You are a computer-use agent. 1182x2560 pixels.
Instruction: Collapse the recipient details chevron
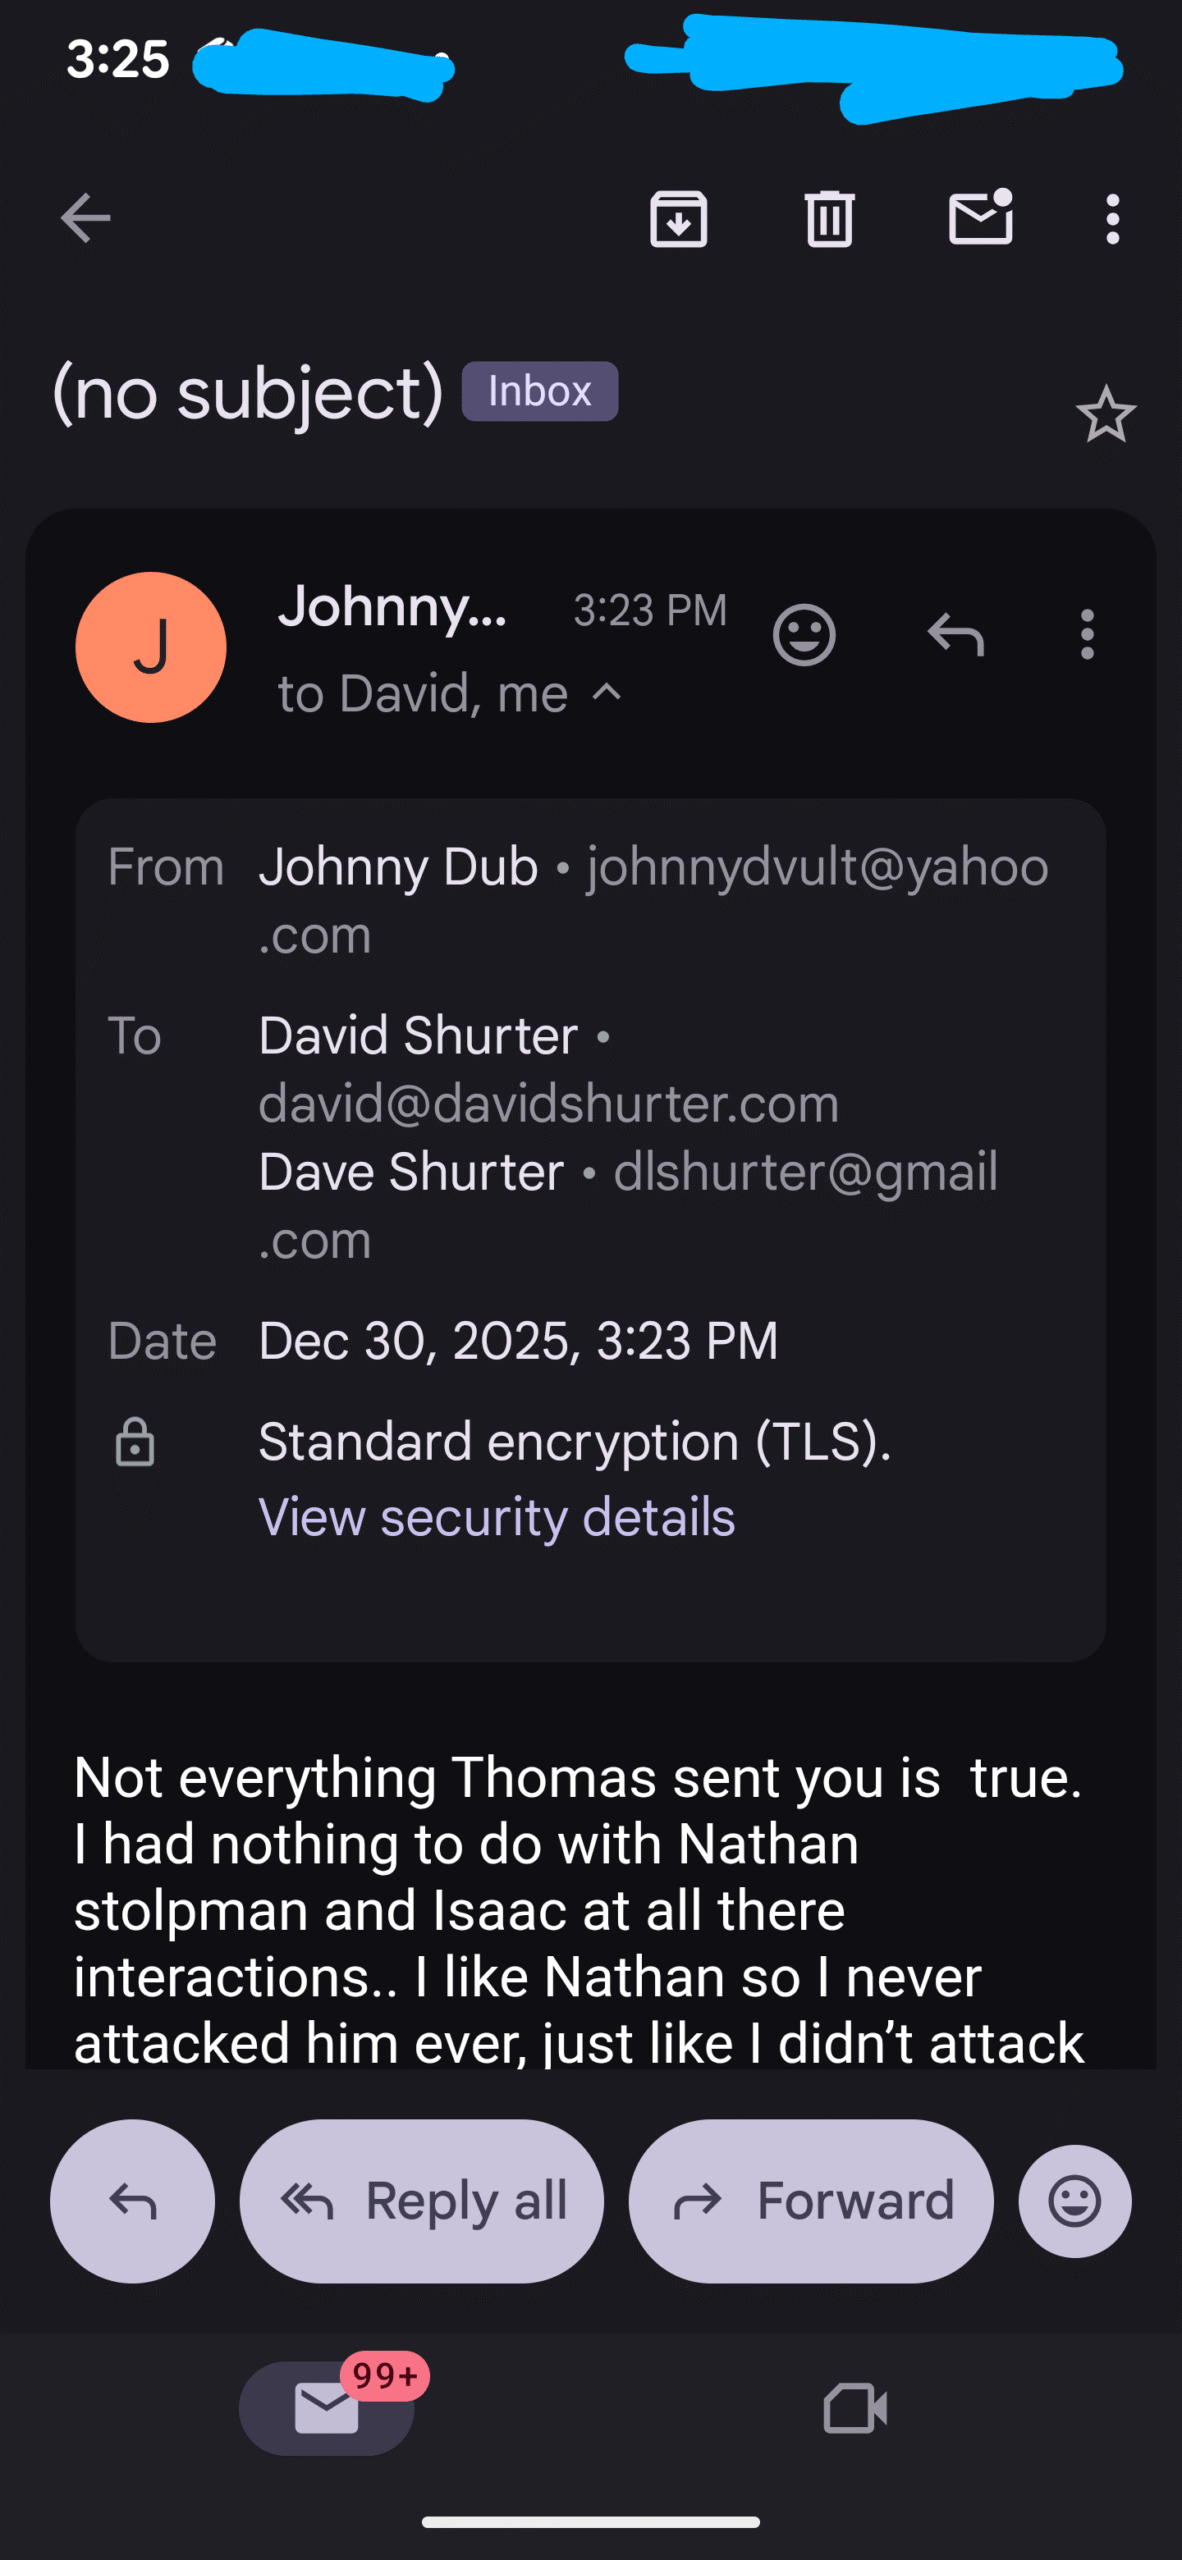[607, 692]
